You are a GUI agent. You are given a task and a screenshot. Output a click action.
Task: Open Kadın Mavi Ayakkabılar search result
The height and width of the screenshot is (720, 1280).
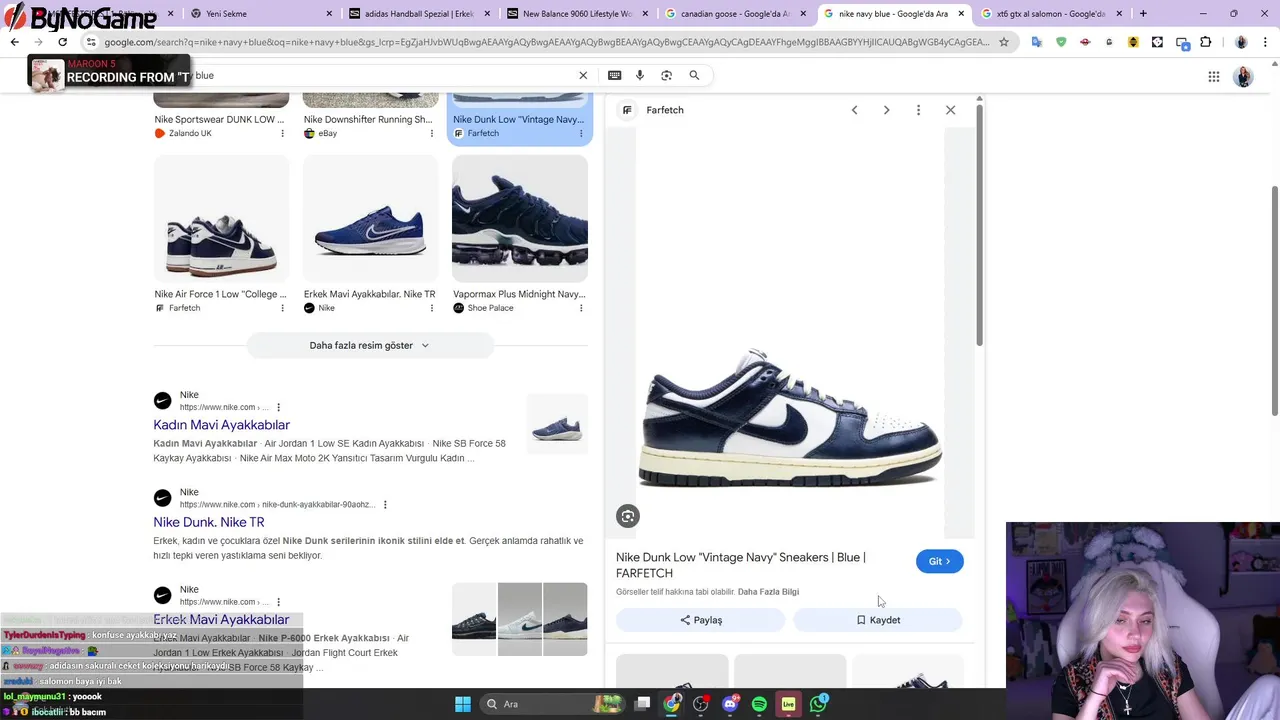point(221,425)
